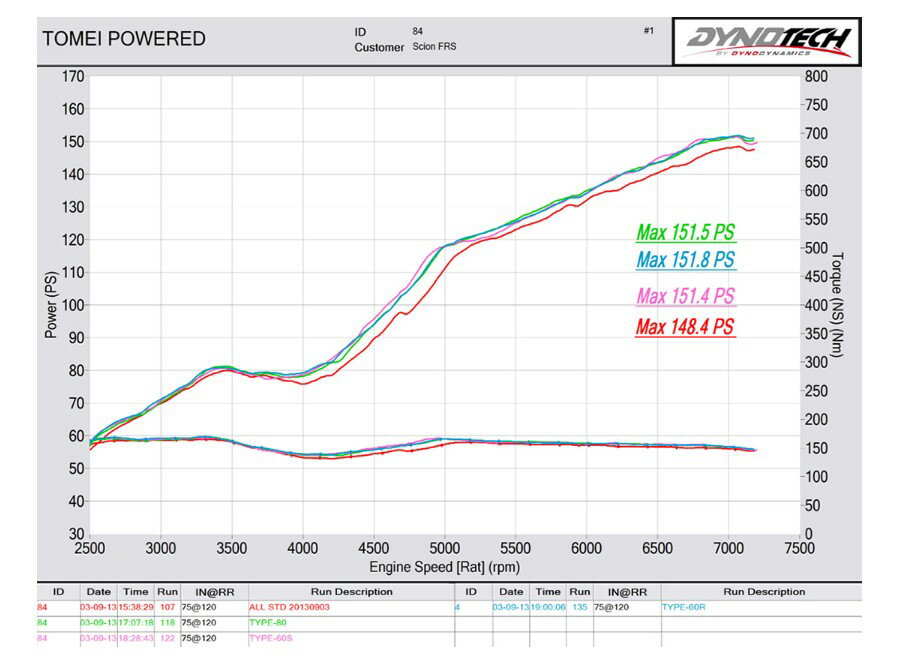Viewport: 902px width, 659px height.
Task: Click the DYNOTECH logo
Action: pos(767,41)
